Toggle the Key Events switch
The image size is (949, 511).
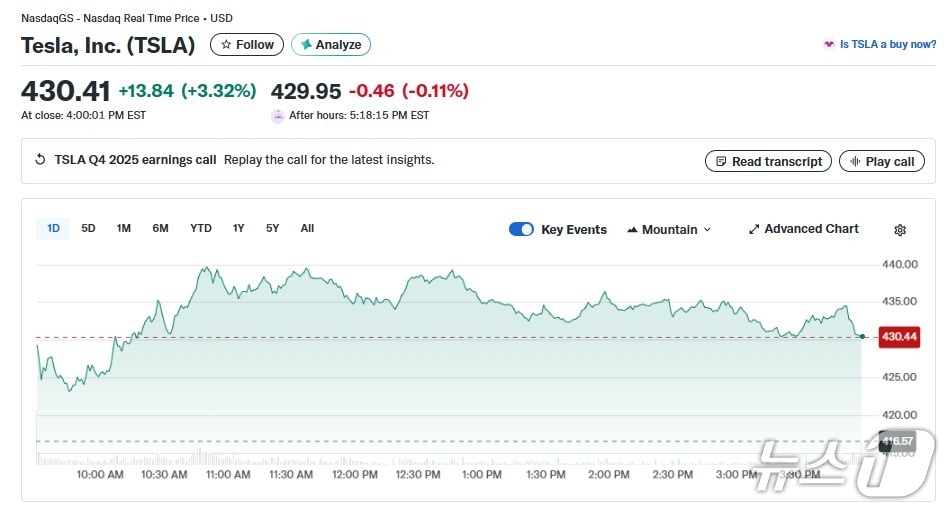521,229
